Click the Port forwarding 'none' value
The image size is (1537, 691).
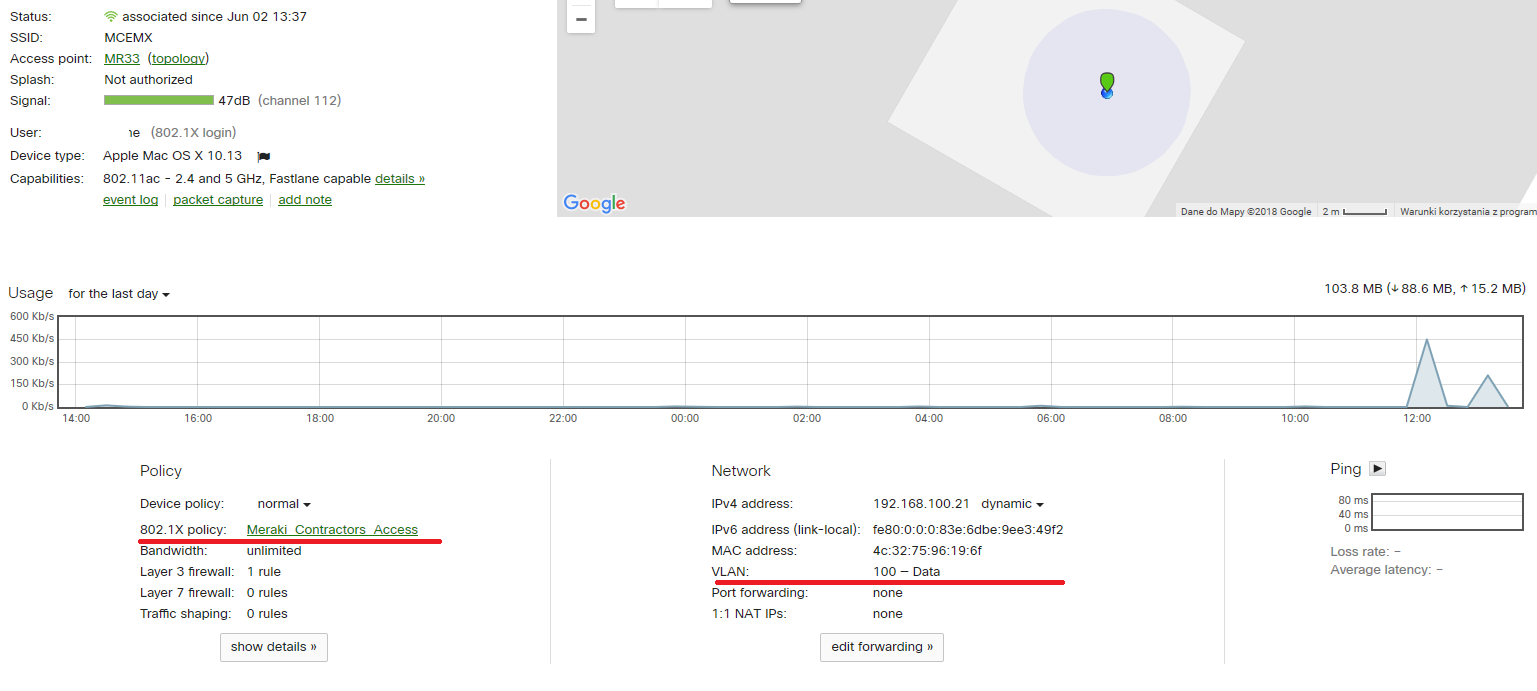tap(888, 593)
